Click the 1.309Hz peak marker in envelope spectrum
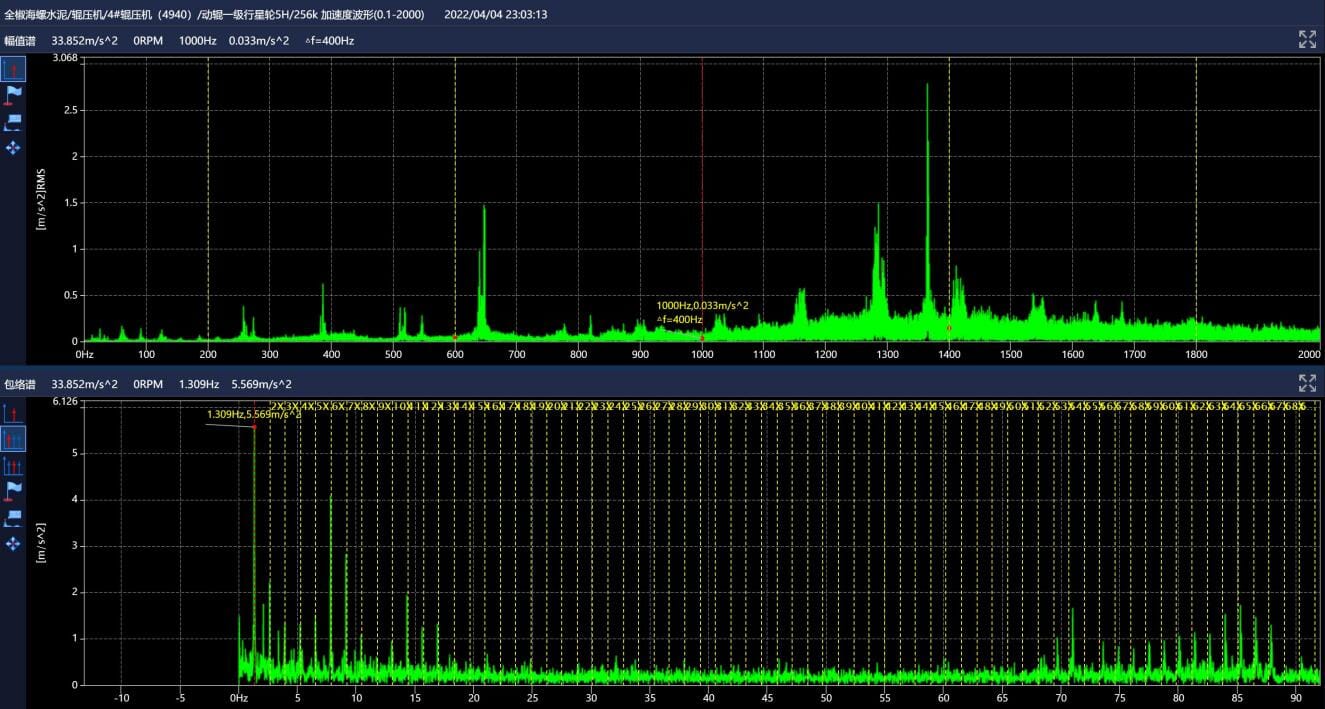 pyautogui.click(x=254, y=427)
